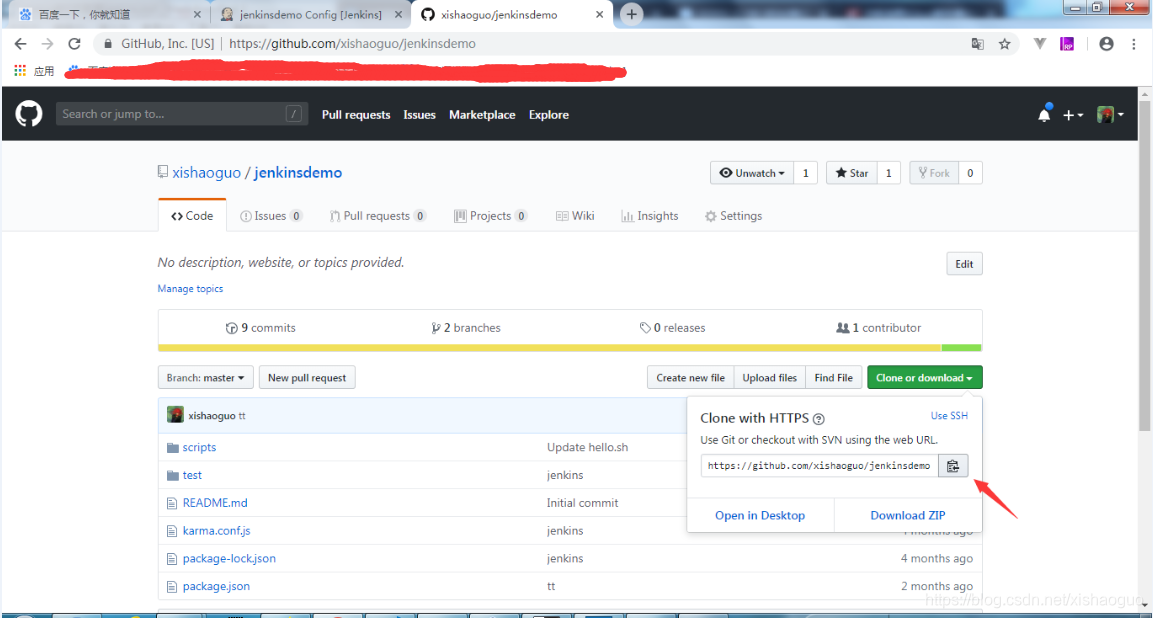The width and height of the screenshot is (1153, 618).
Task: Click Edit description button
Action: [964, 264]
